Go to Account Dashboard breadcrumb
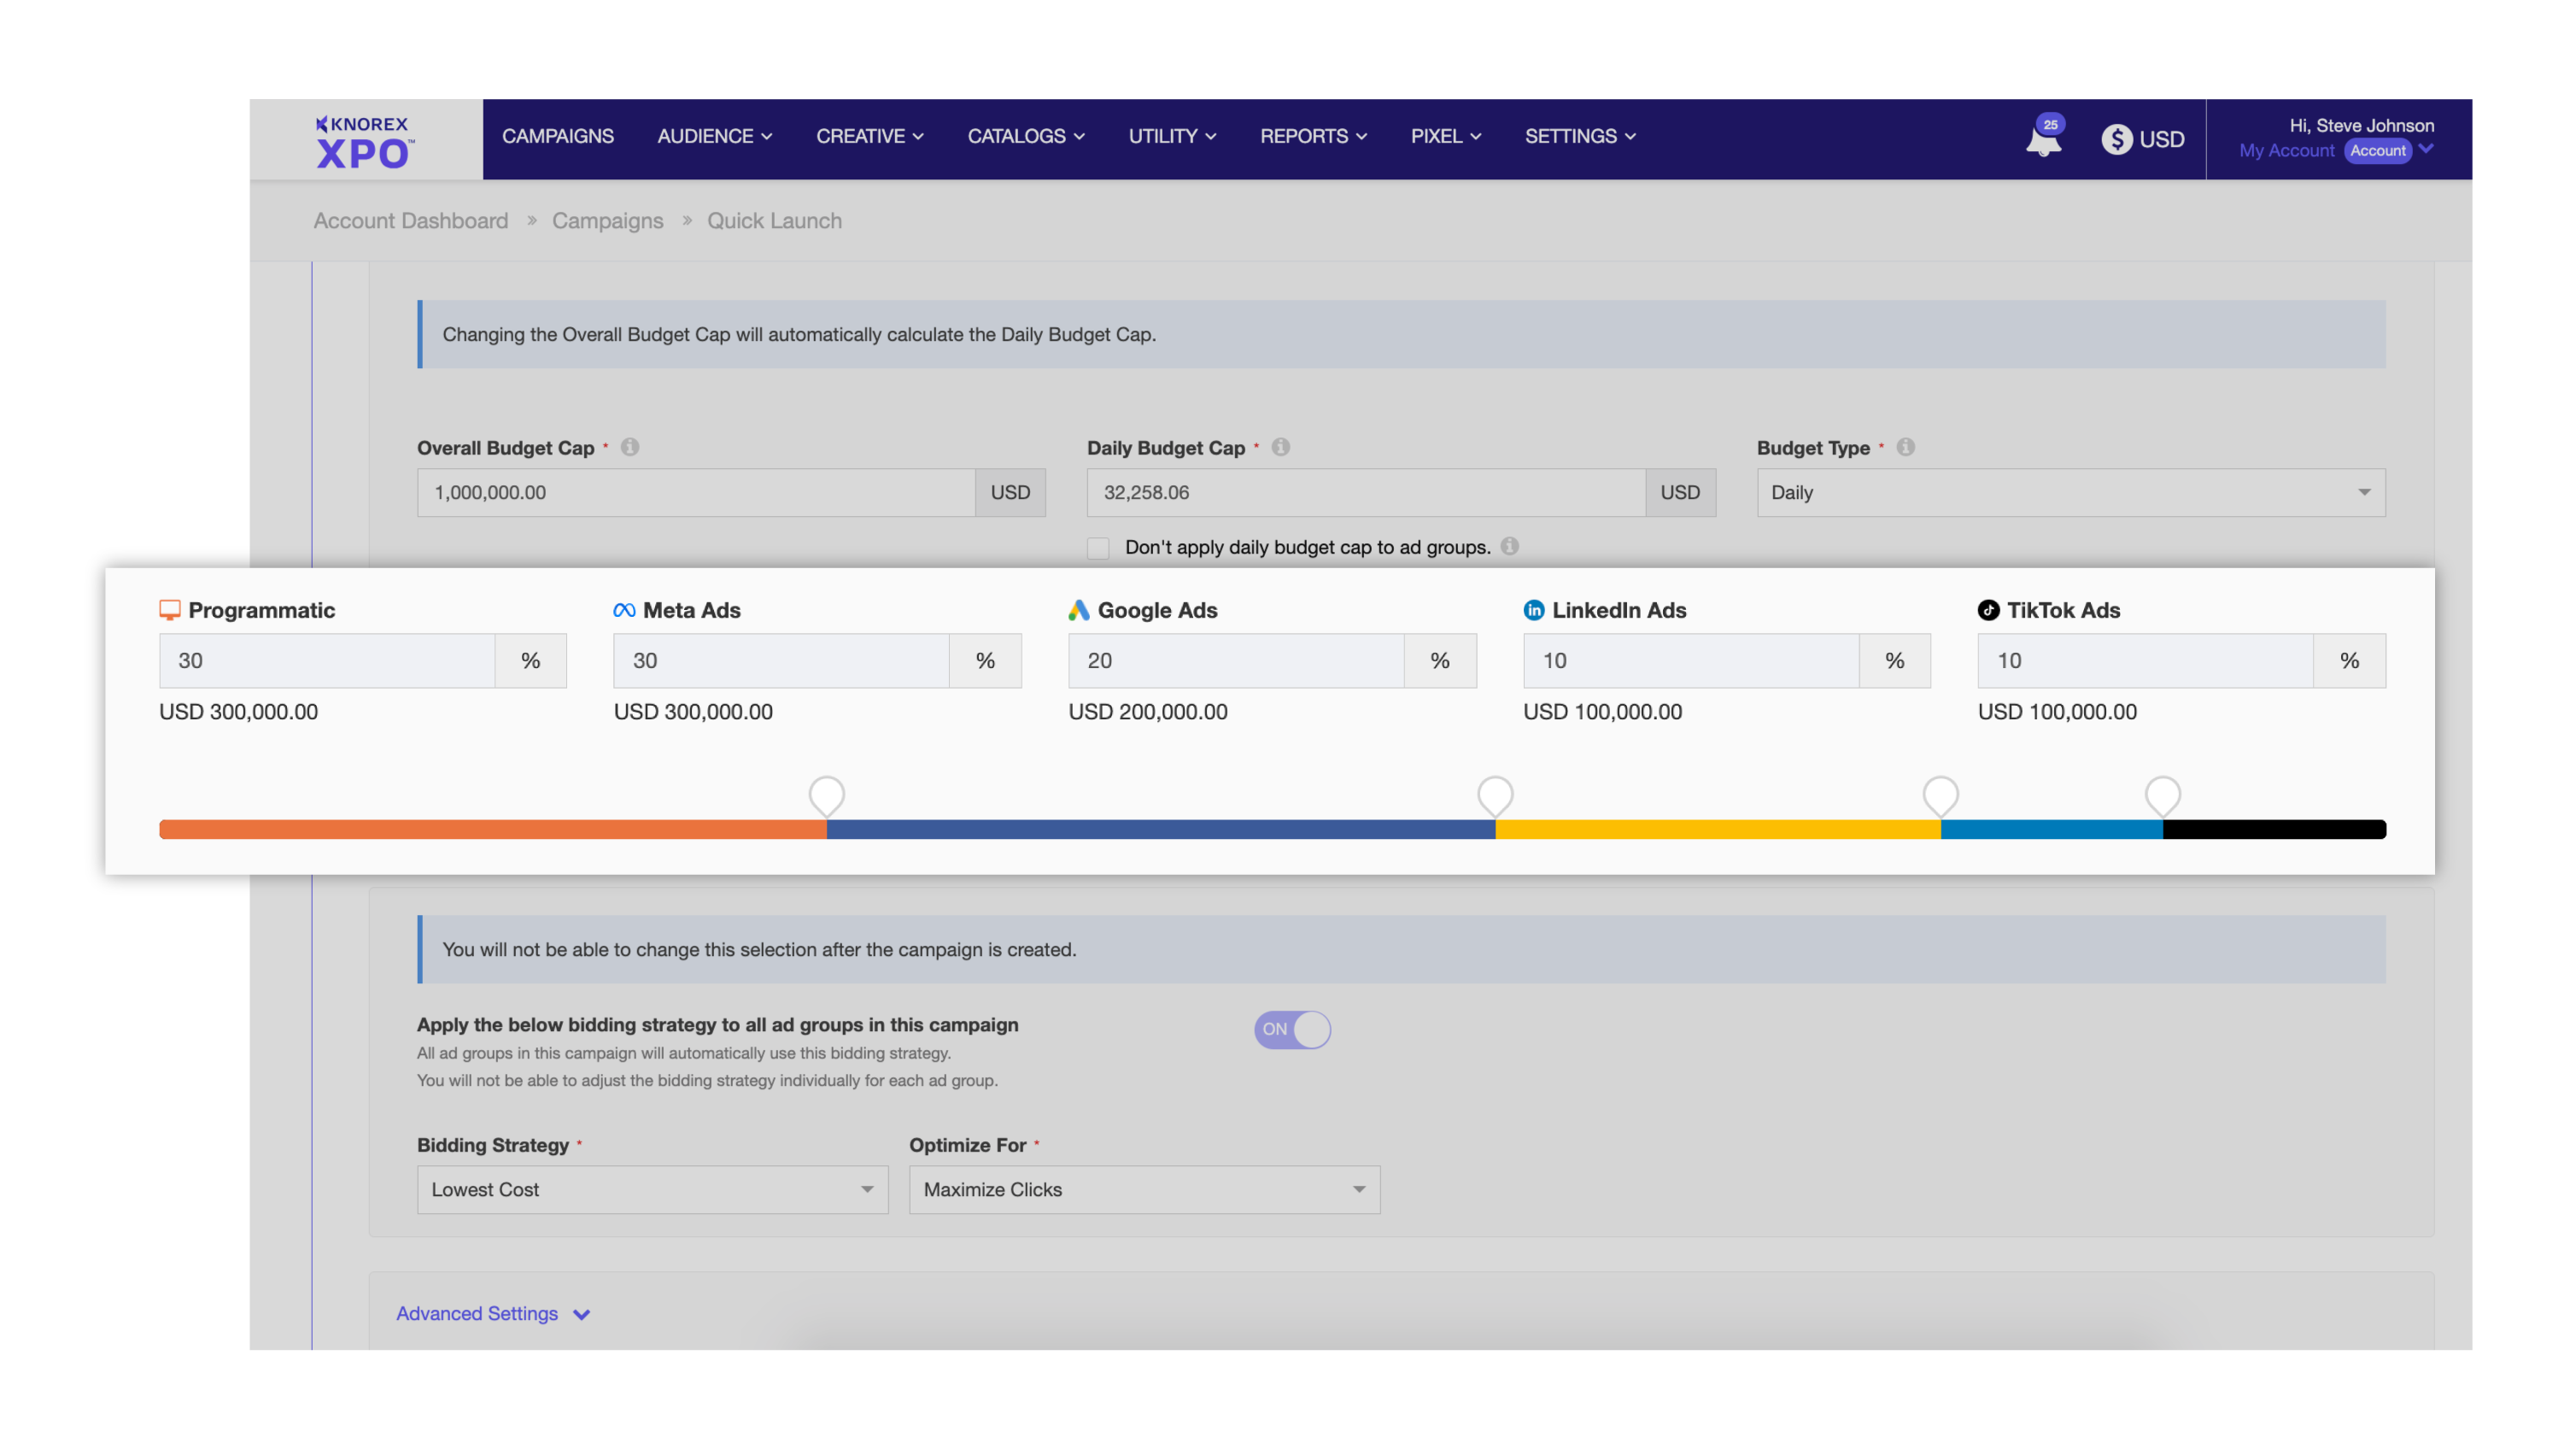2576x1449 pixels. point(411,220)
